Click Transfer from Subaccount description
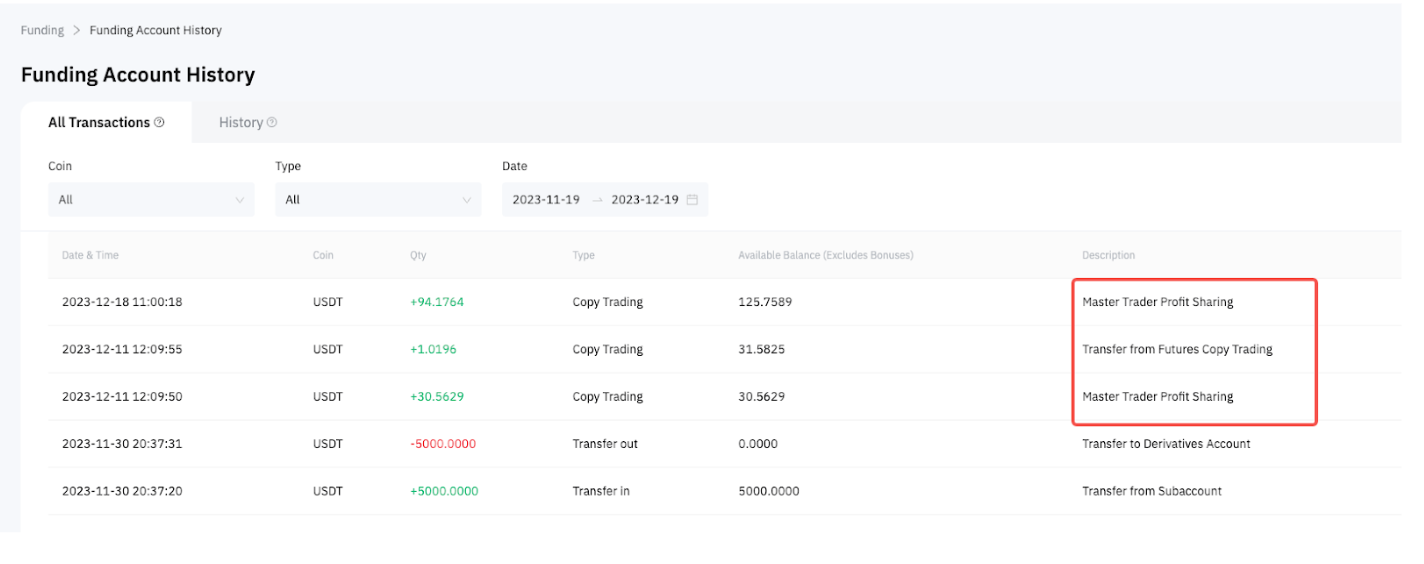 (1152, 491)
